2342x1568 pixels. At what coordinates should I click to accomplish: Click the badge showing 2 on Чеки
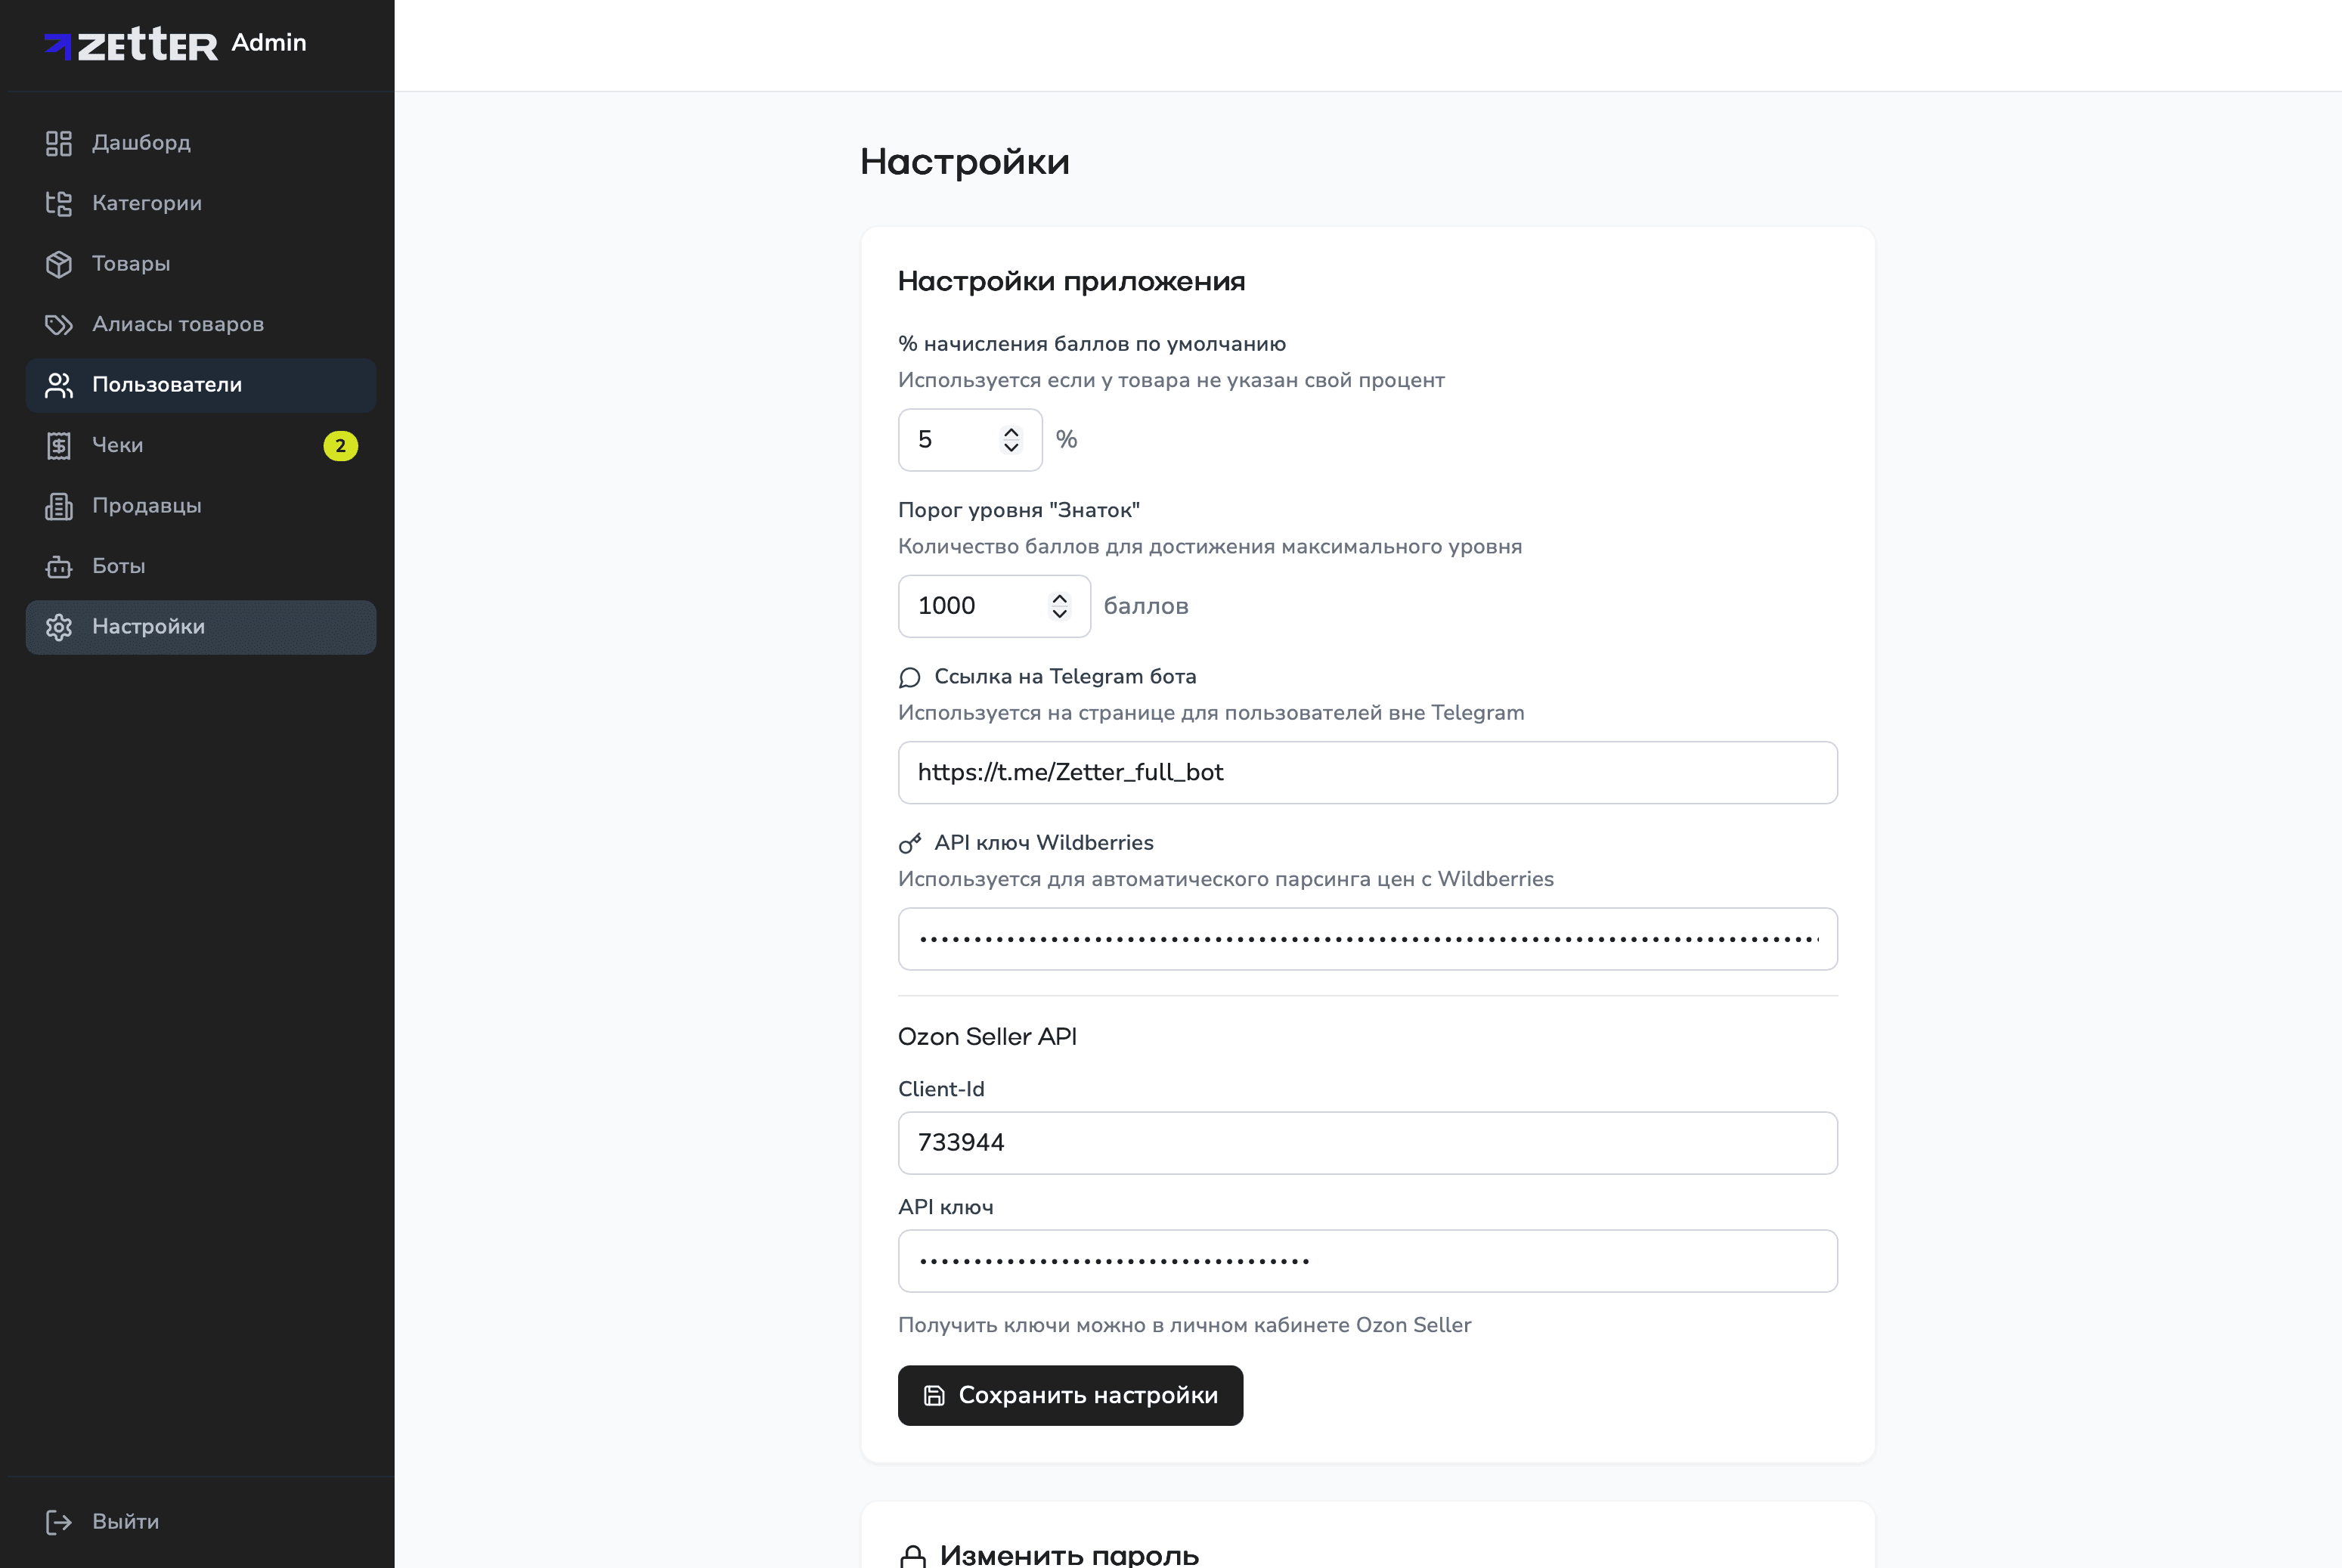tap(341, 446)
